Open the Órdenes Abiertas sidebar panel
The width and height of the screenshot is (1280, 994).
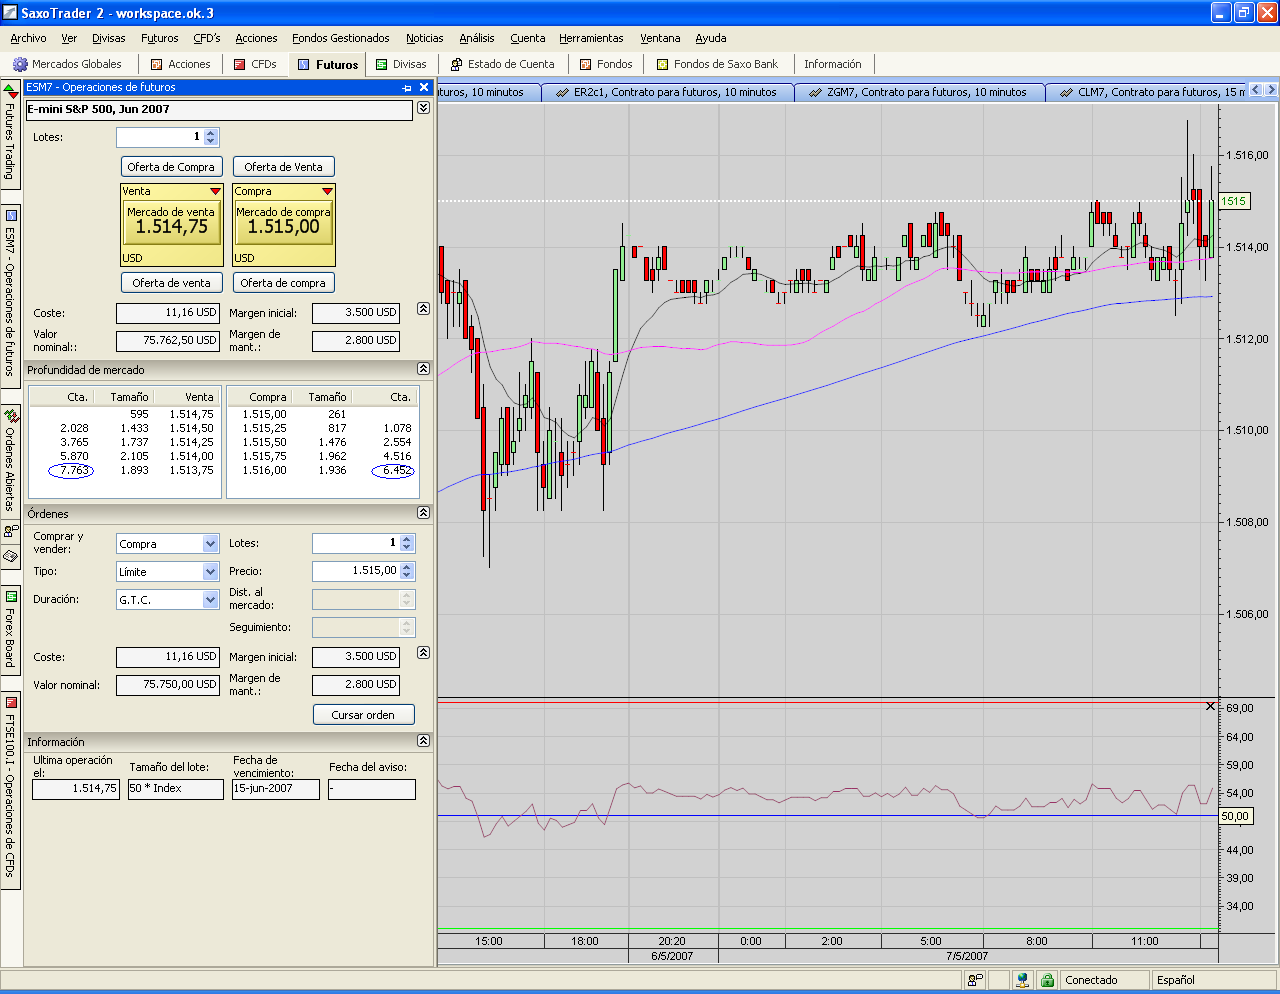[x=11, y=460]
